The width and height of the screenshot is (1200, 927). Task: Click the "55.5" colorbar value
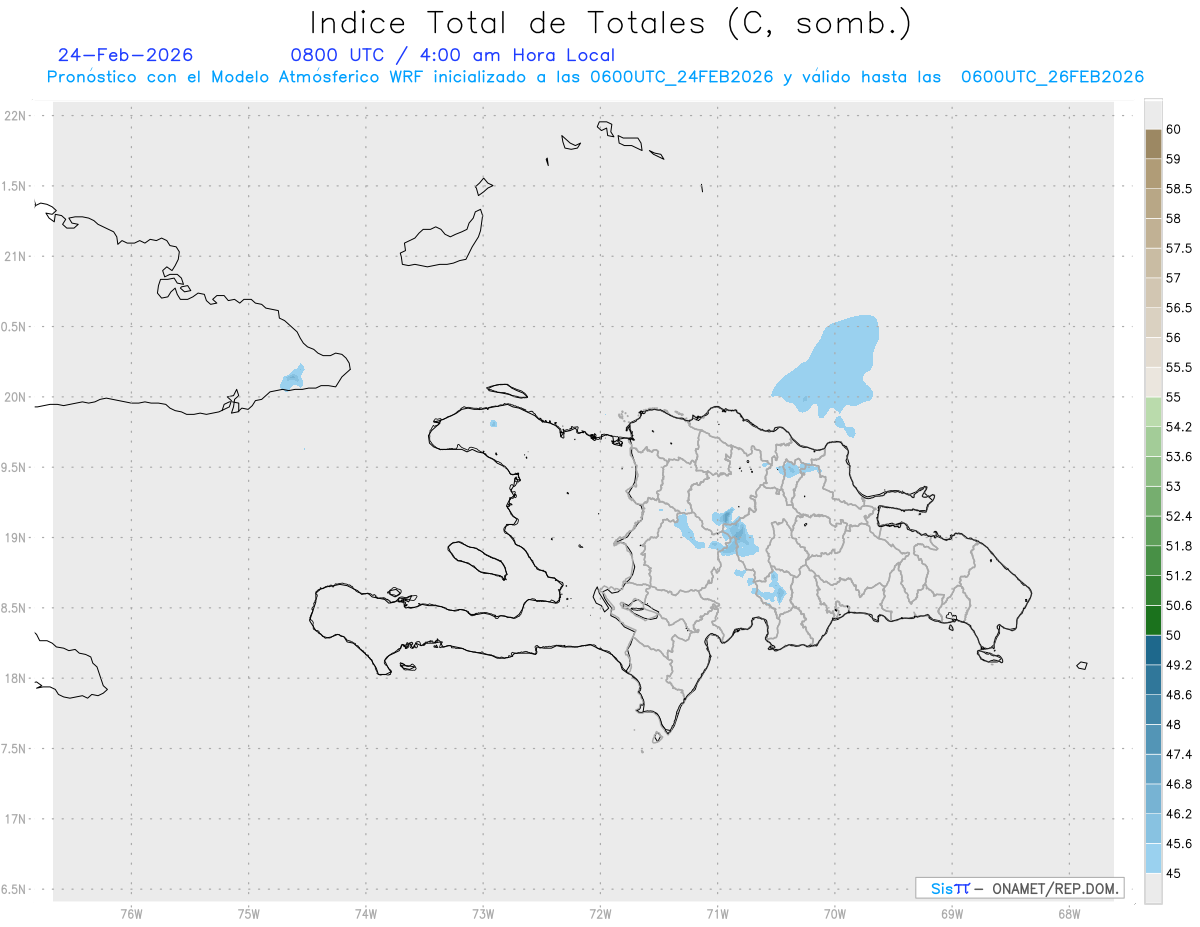(1179, 367)
